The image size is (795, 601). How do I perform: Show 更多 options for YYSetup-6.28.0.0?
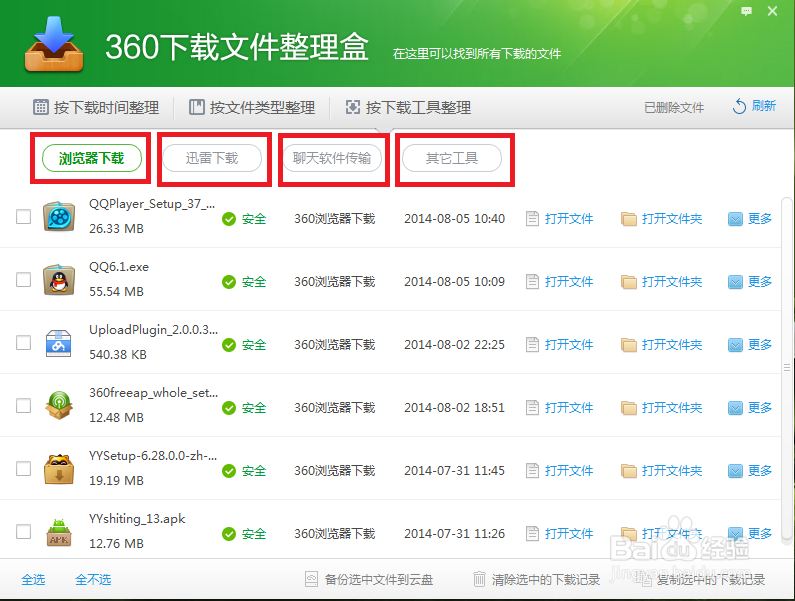pos(750,471)
